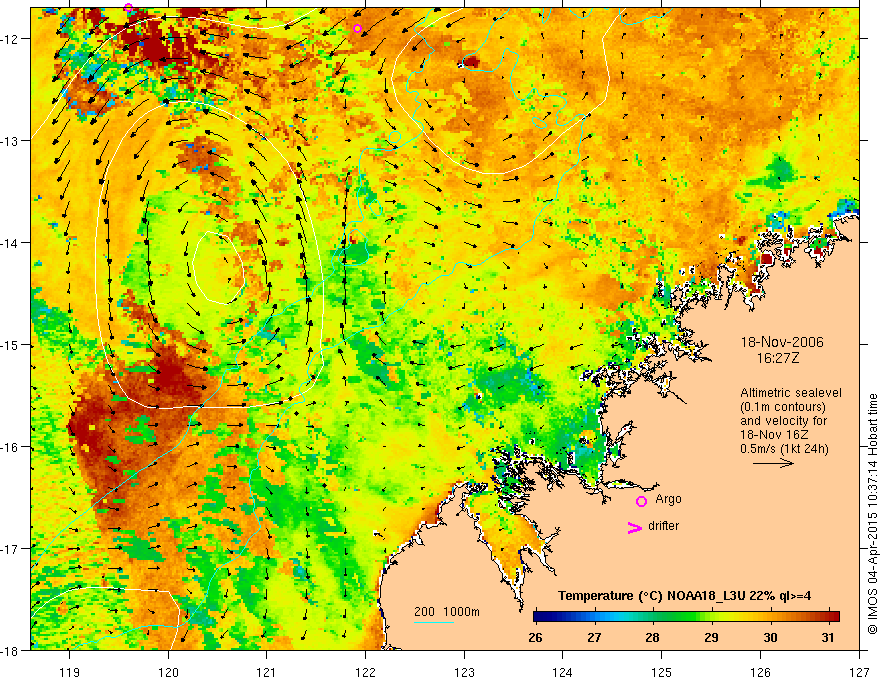
Task: Click the latitude axis label '-12'
Action: pos(11,39)
